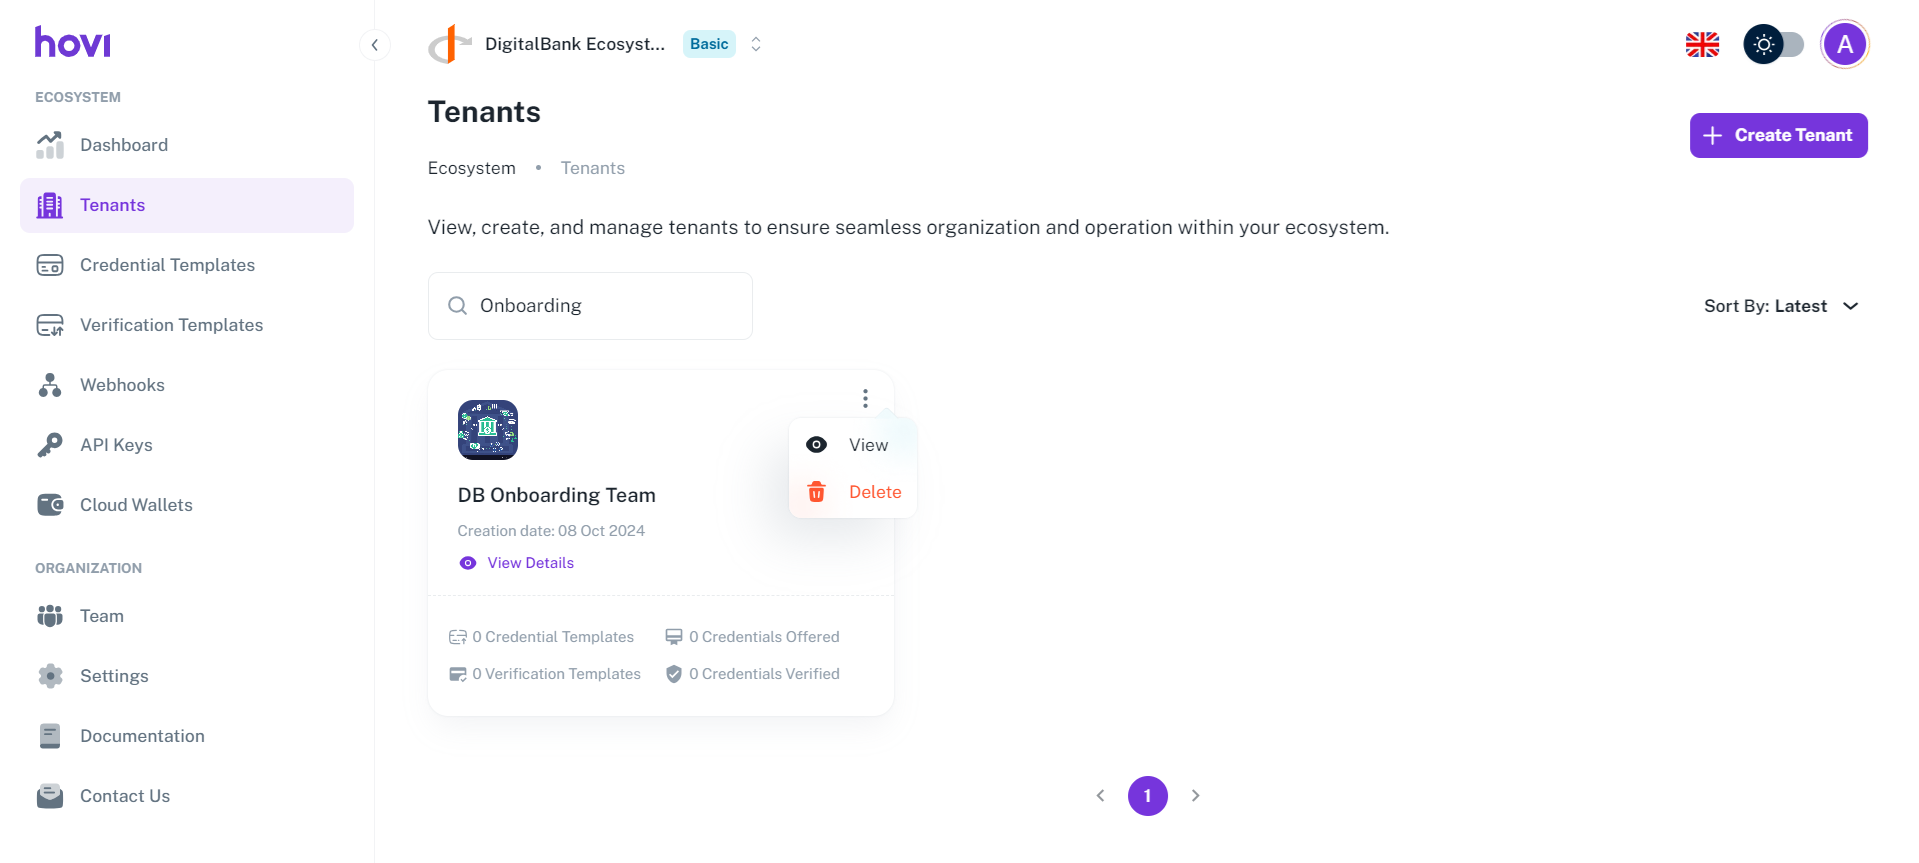The width and height of the screenshot is (1919, 863).
Task: Open Cloud Wallets
Action: coord(136,505)
